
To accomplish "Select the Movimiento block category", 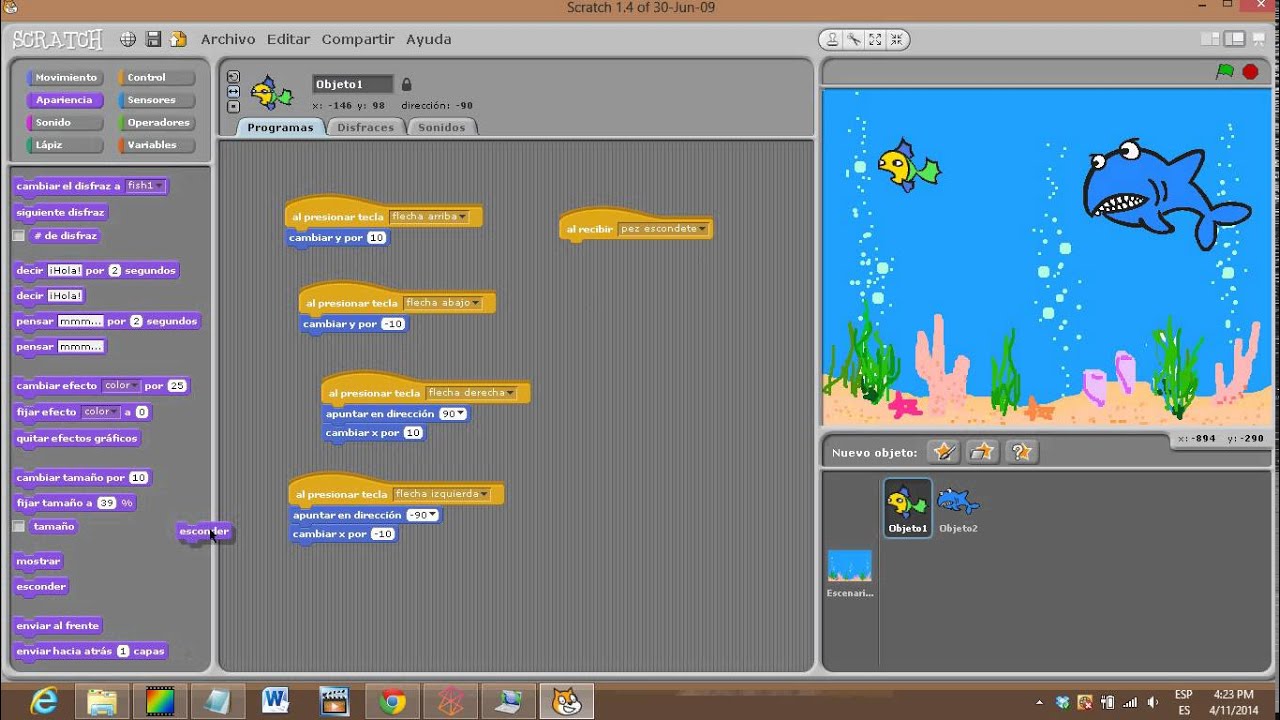I will click(64, 77).
